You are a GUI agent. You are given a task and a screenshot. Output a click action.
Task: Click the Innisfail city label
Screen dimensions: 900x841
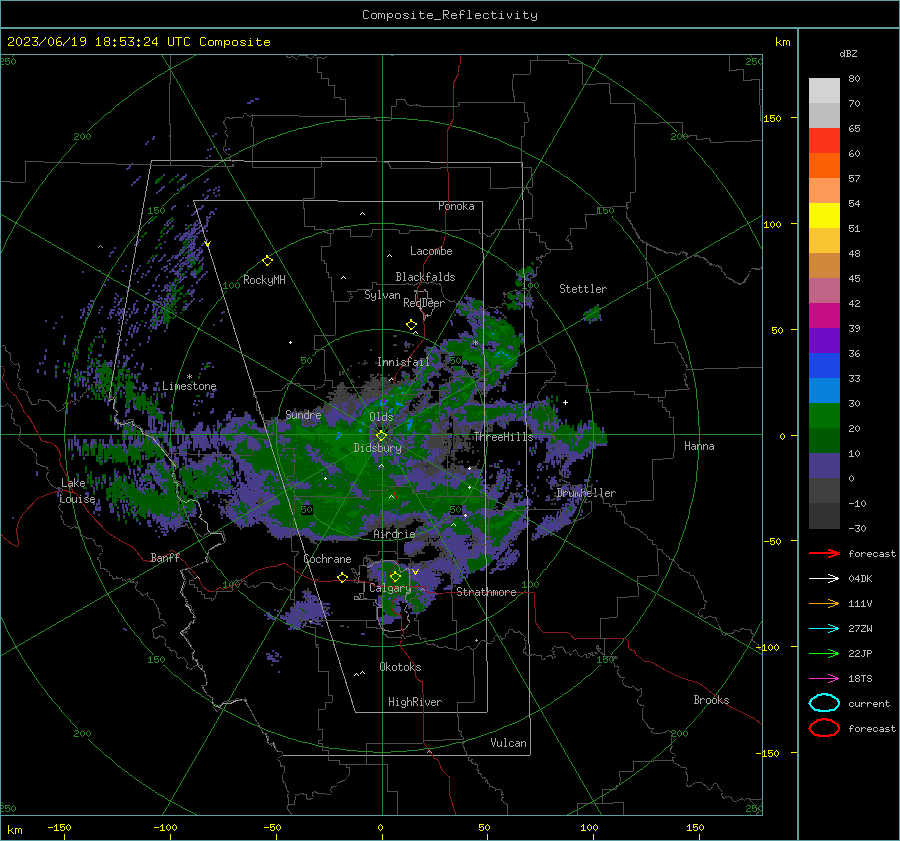coord(403,362)
